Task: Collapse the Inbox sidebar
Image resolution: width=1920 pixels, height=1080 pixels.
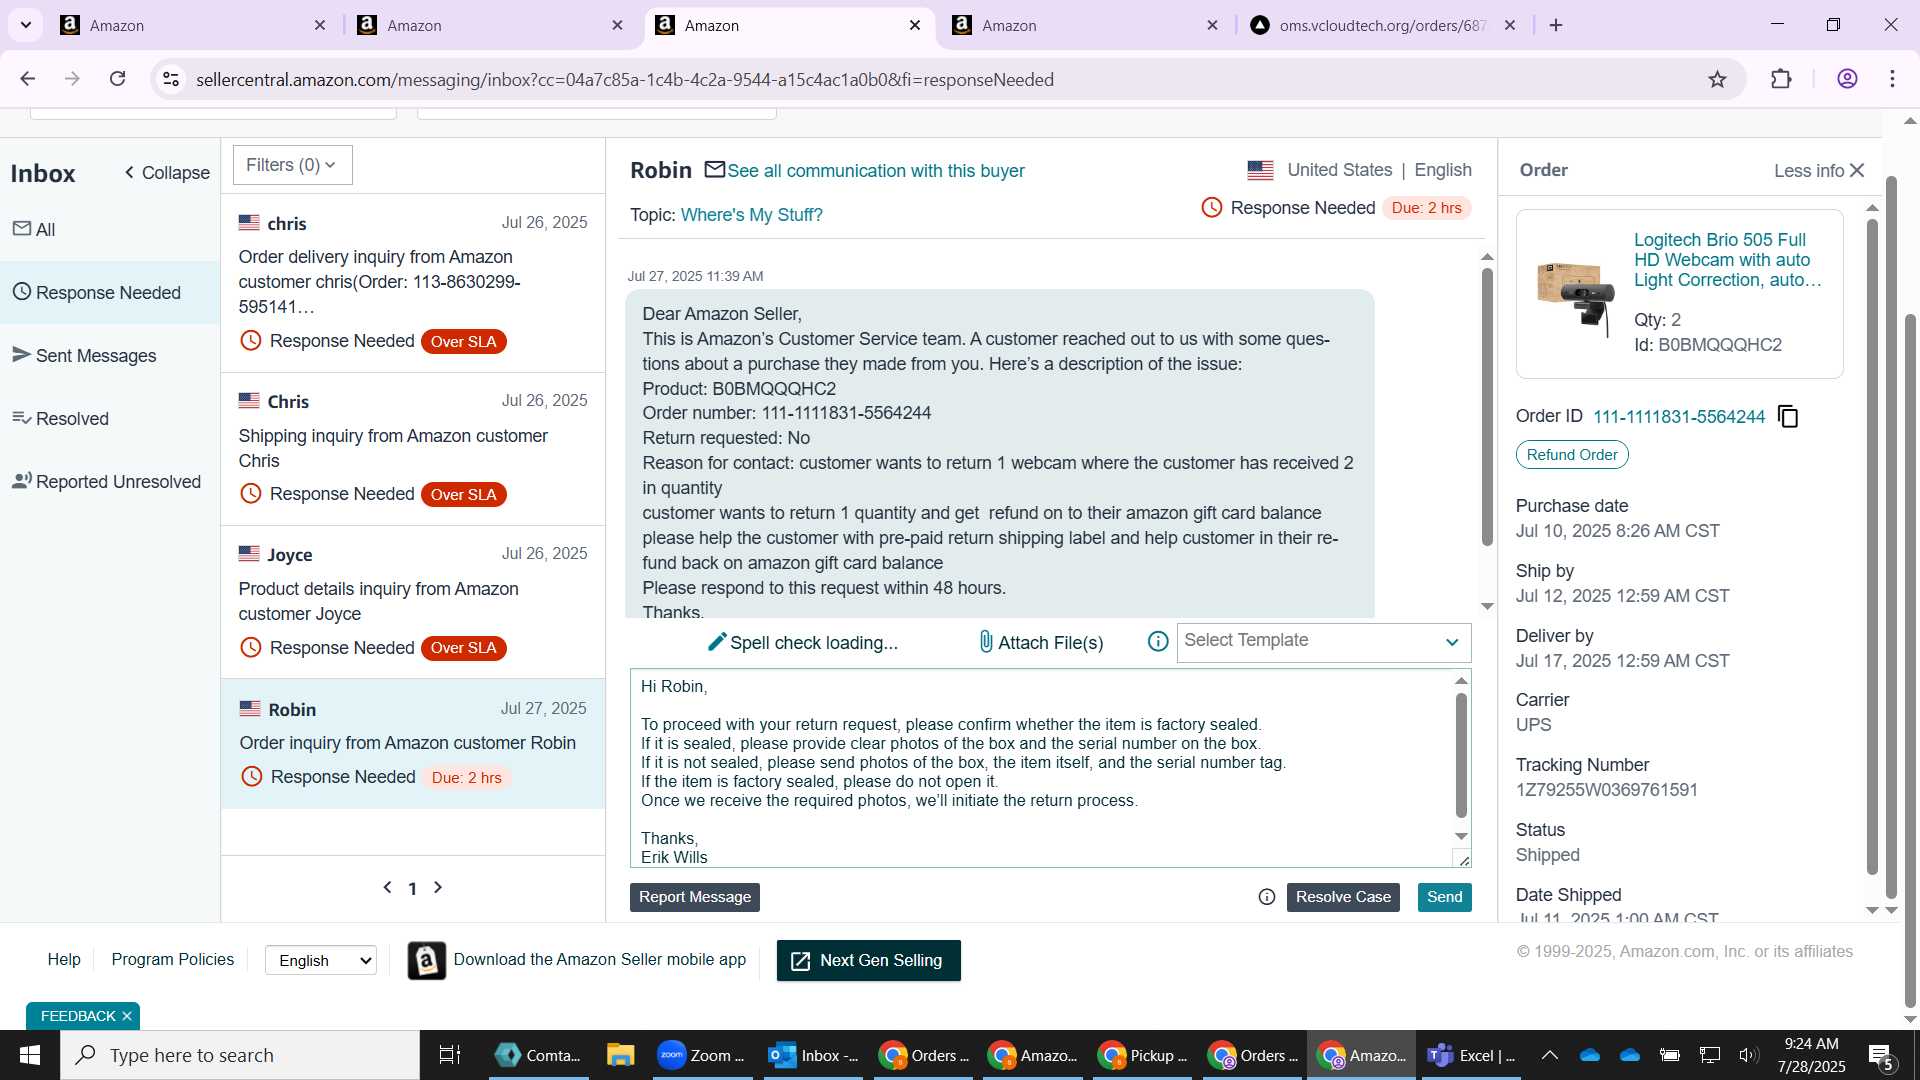Action: coord(167,173)
